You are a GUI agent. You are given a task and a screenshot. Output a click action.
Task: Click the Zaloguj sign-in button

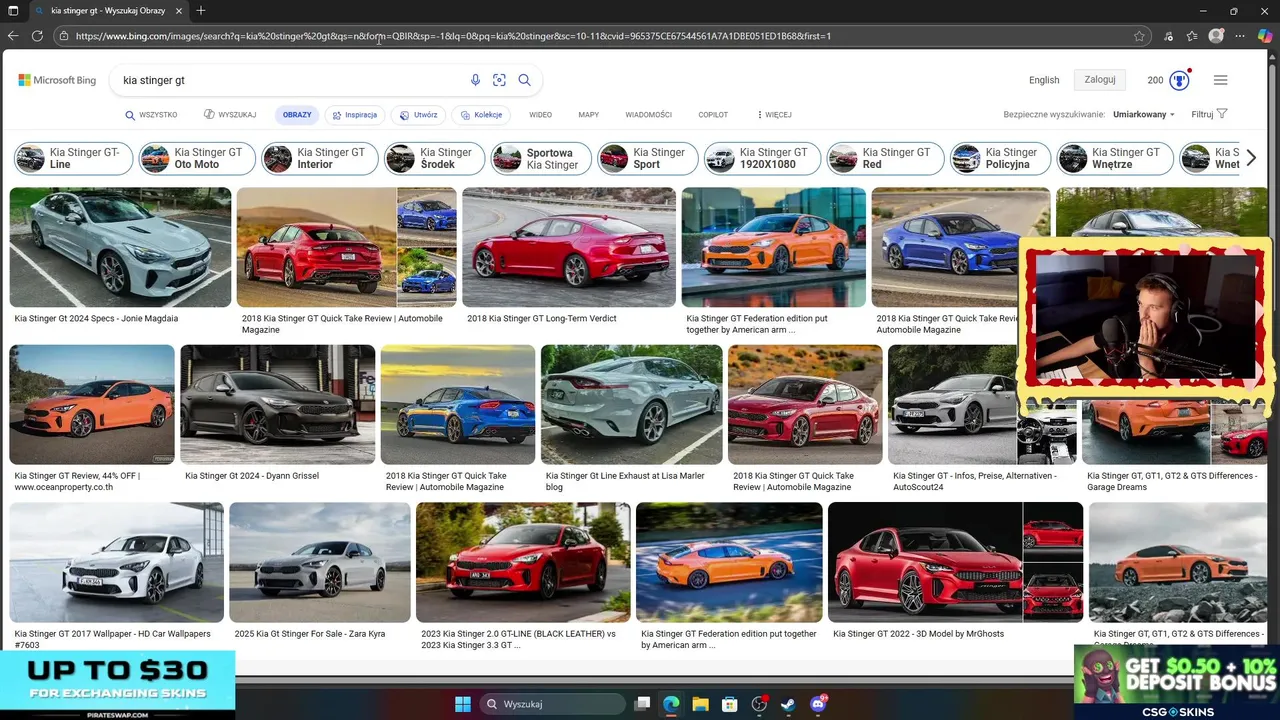point(1100,80)
